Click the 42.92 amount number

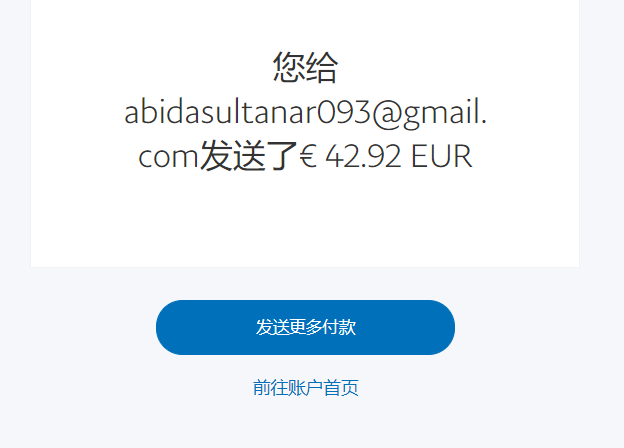pyautogui.click(x=363, y=156)
